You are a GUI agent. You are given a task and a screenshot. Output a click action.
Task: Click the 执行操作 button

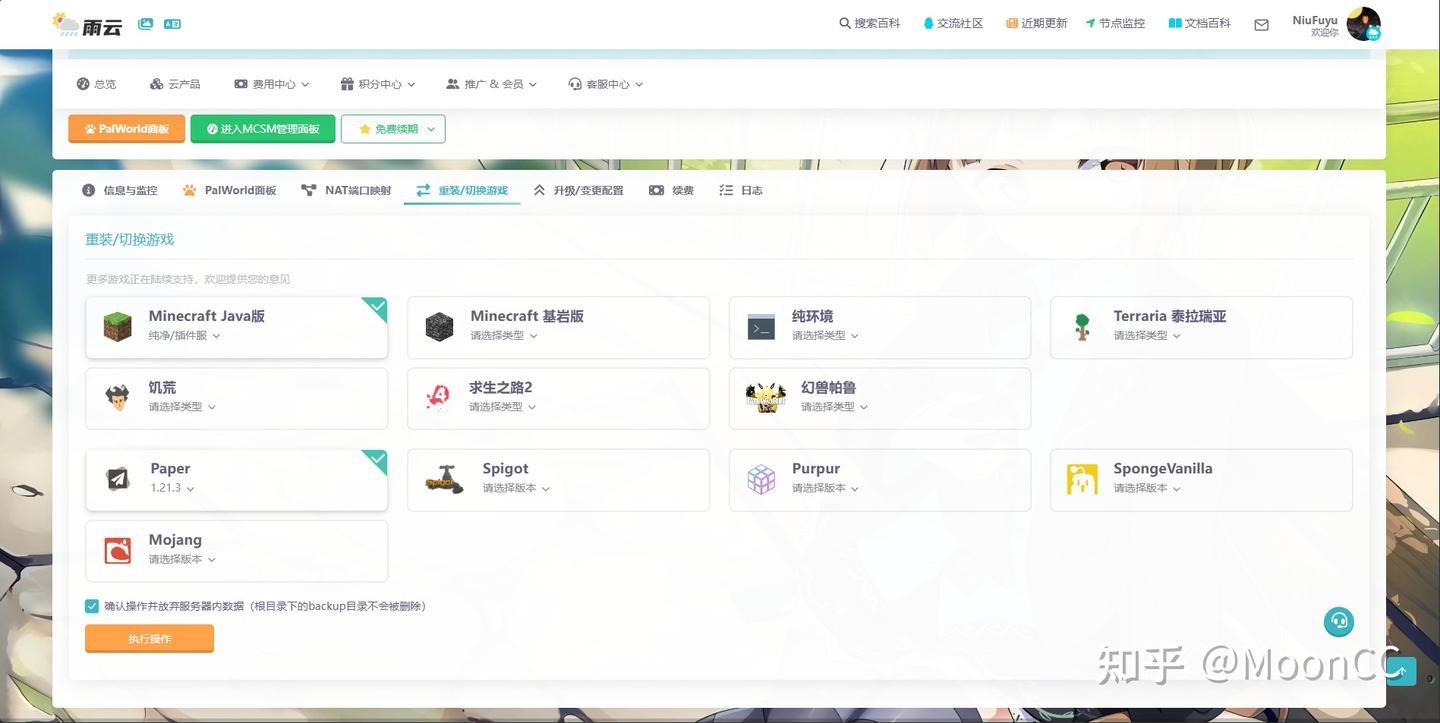tap(149, 638)
